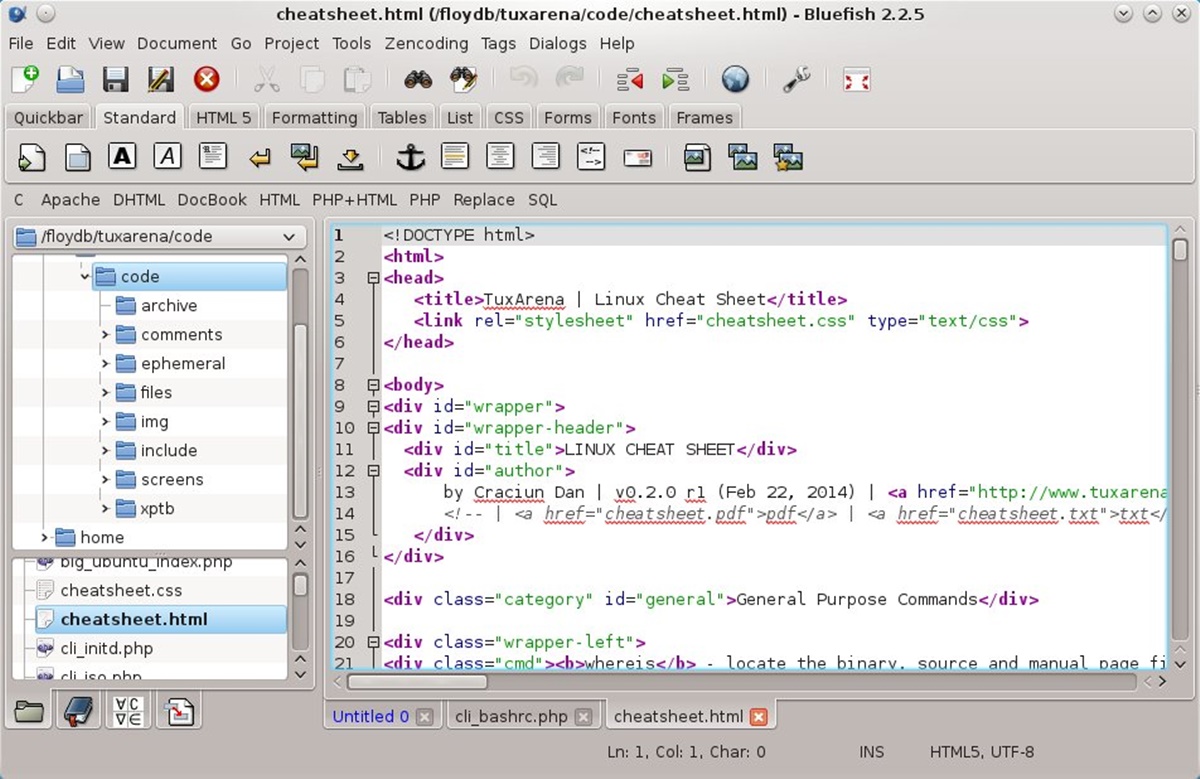The image size is (1200, 779).
Task: Switch side panel to the file browser tab
Action: [29, 712]
